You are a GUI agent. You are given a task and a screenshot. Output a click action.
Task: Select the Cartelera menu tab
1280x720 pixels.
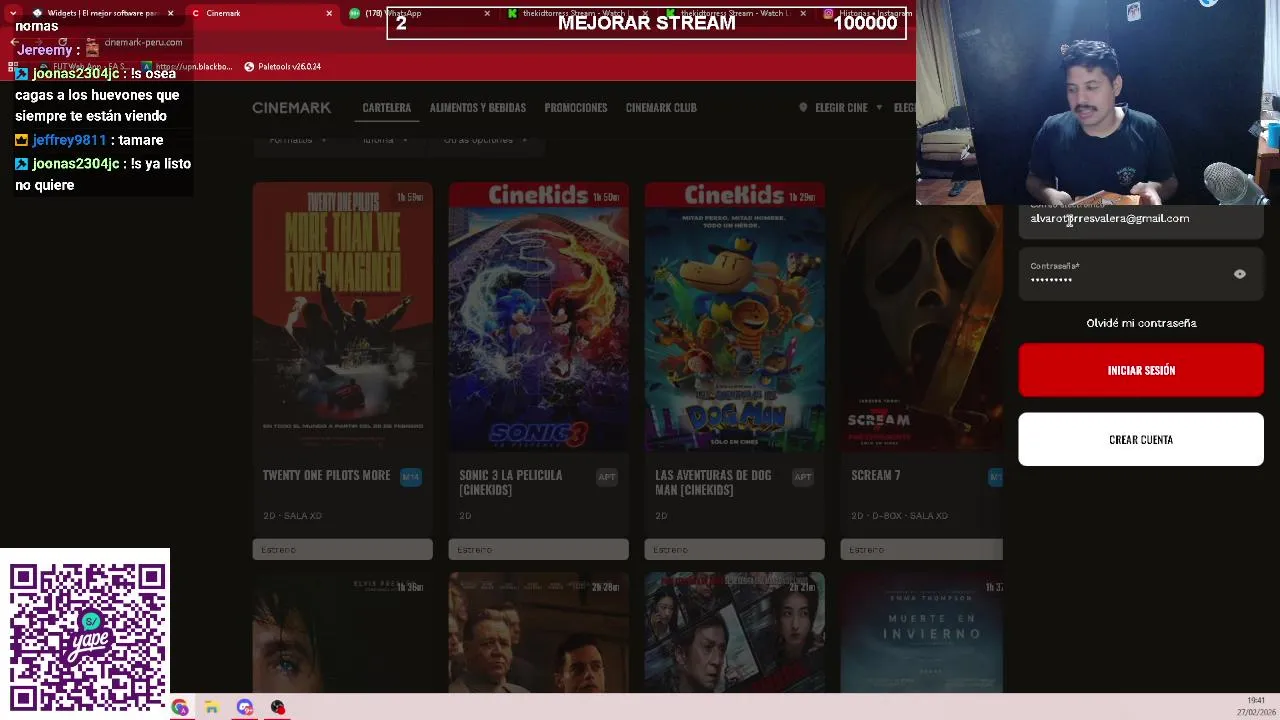click(387, 107)
